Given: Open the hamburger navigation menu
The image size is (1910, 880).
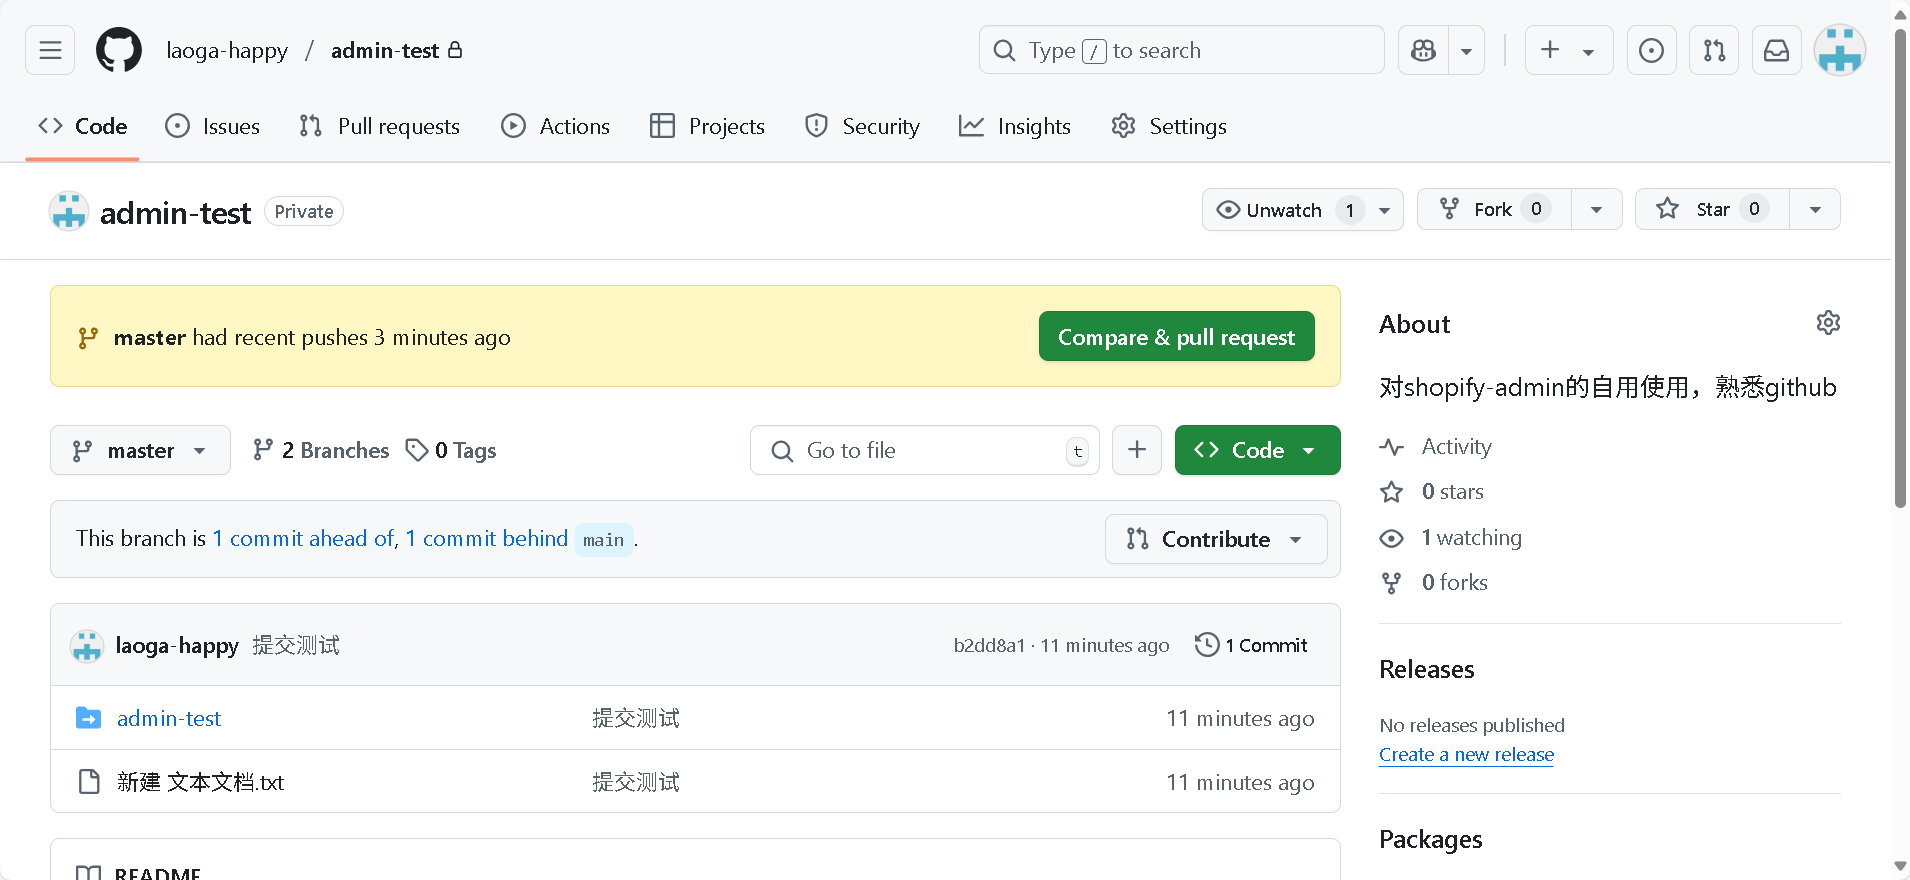Looking at the screenshot, I should coord(50,50).
